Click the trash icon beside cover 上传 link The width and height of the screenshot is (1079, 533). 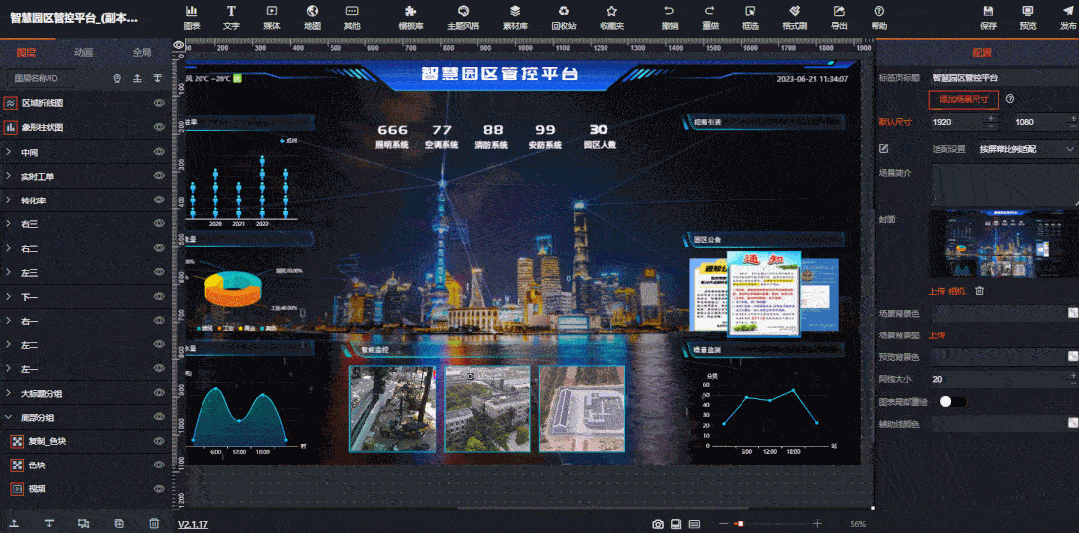tap(979, 291)
